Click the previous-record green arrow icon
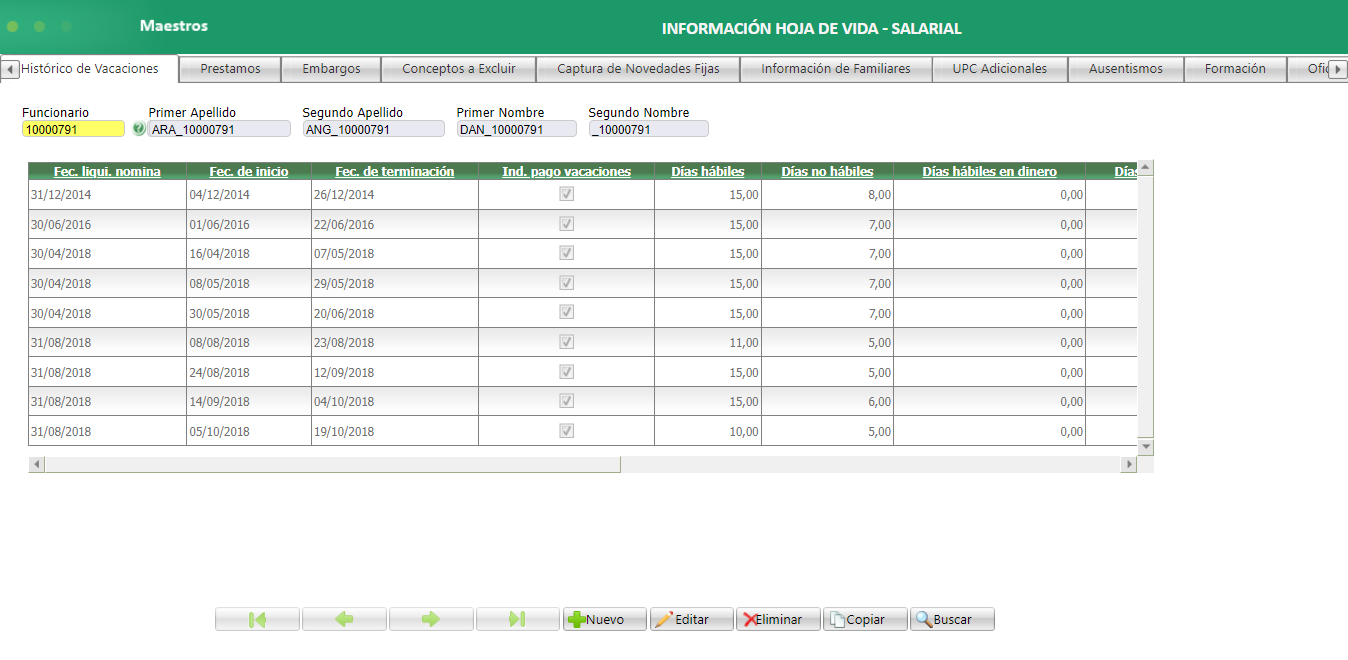 pyautogui.click(x=343, y=618)
